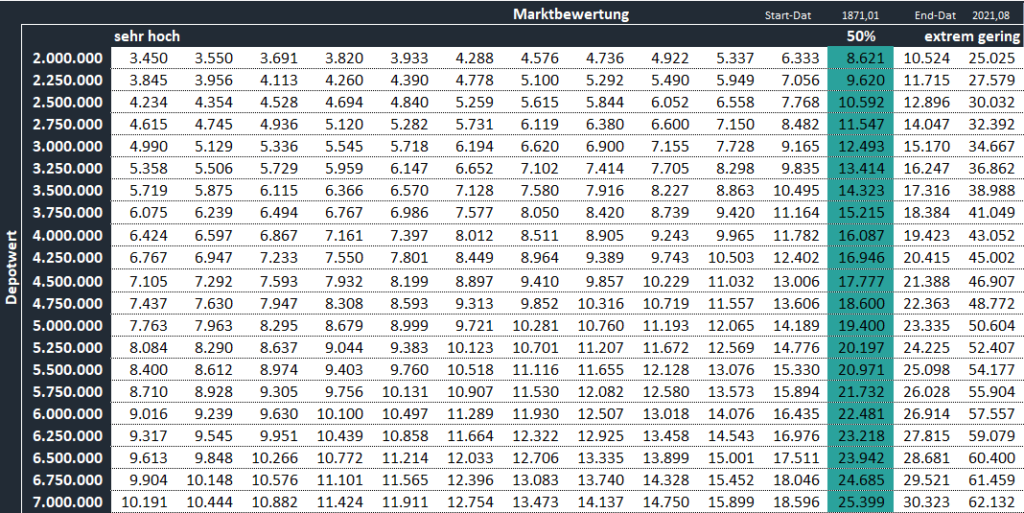Select row header 4.750.000

tap(68, 303)
